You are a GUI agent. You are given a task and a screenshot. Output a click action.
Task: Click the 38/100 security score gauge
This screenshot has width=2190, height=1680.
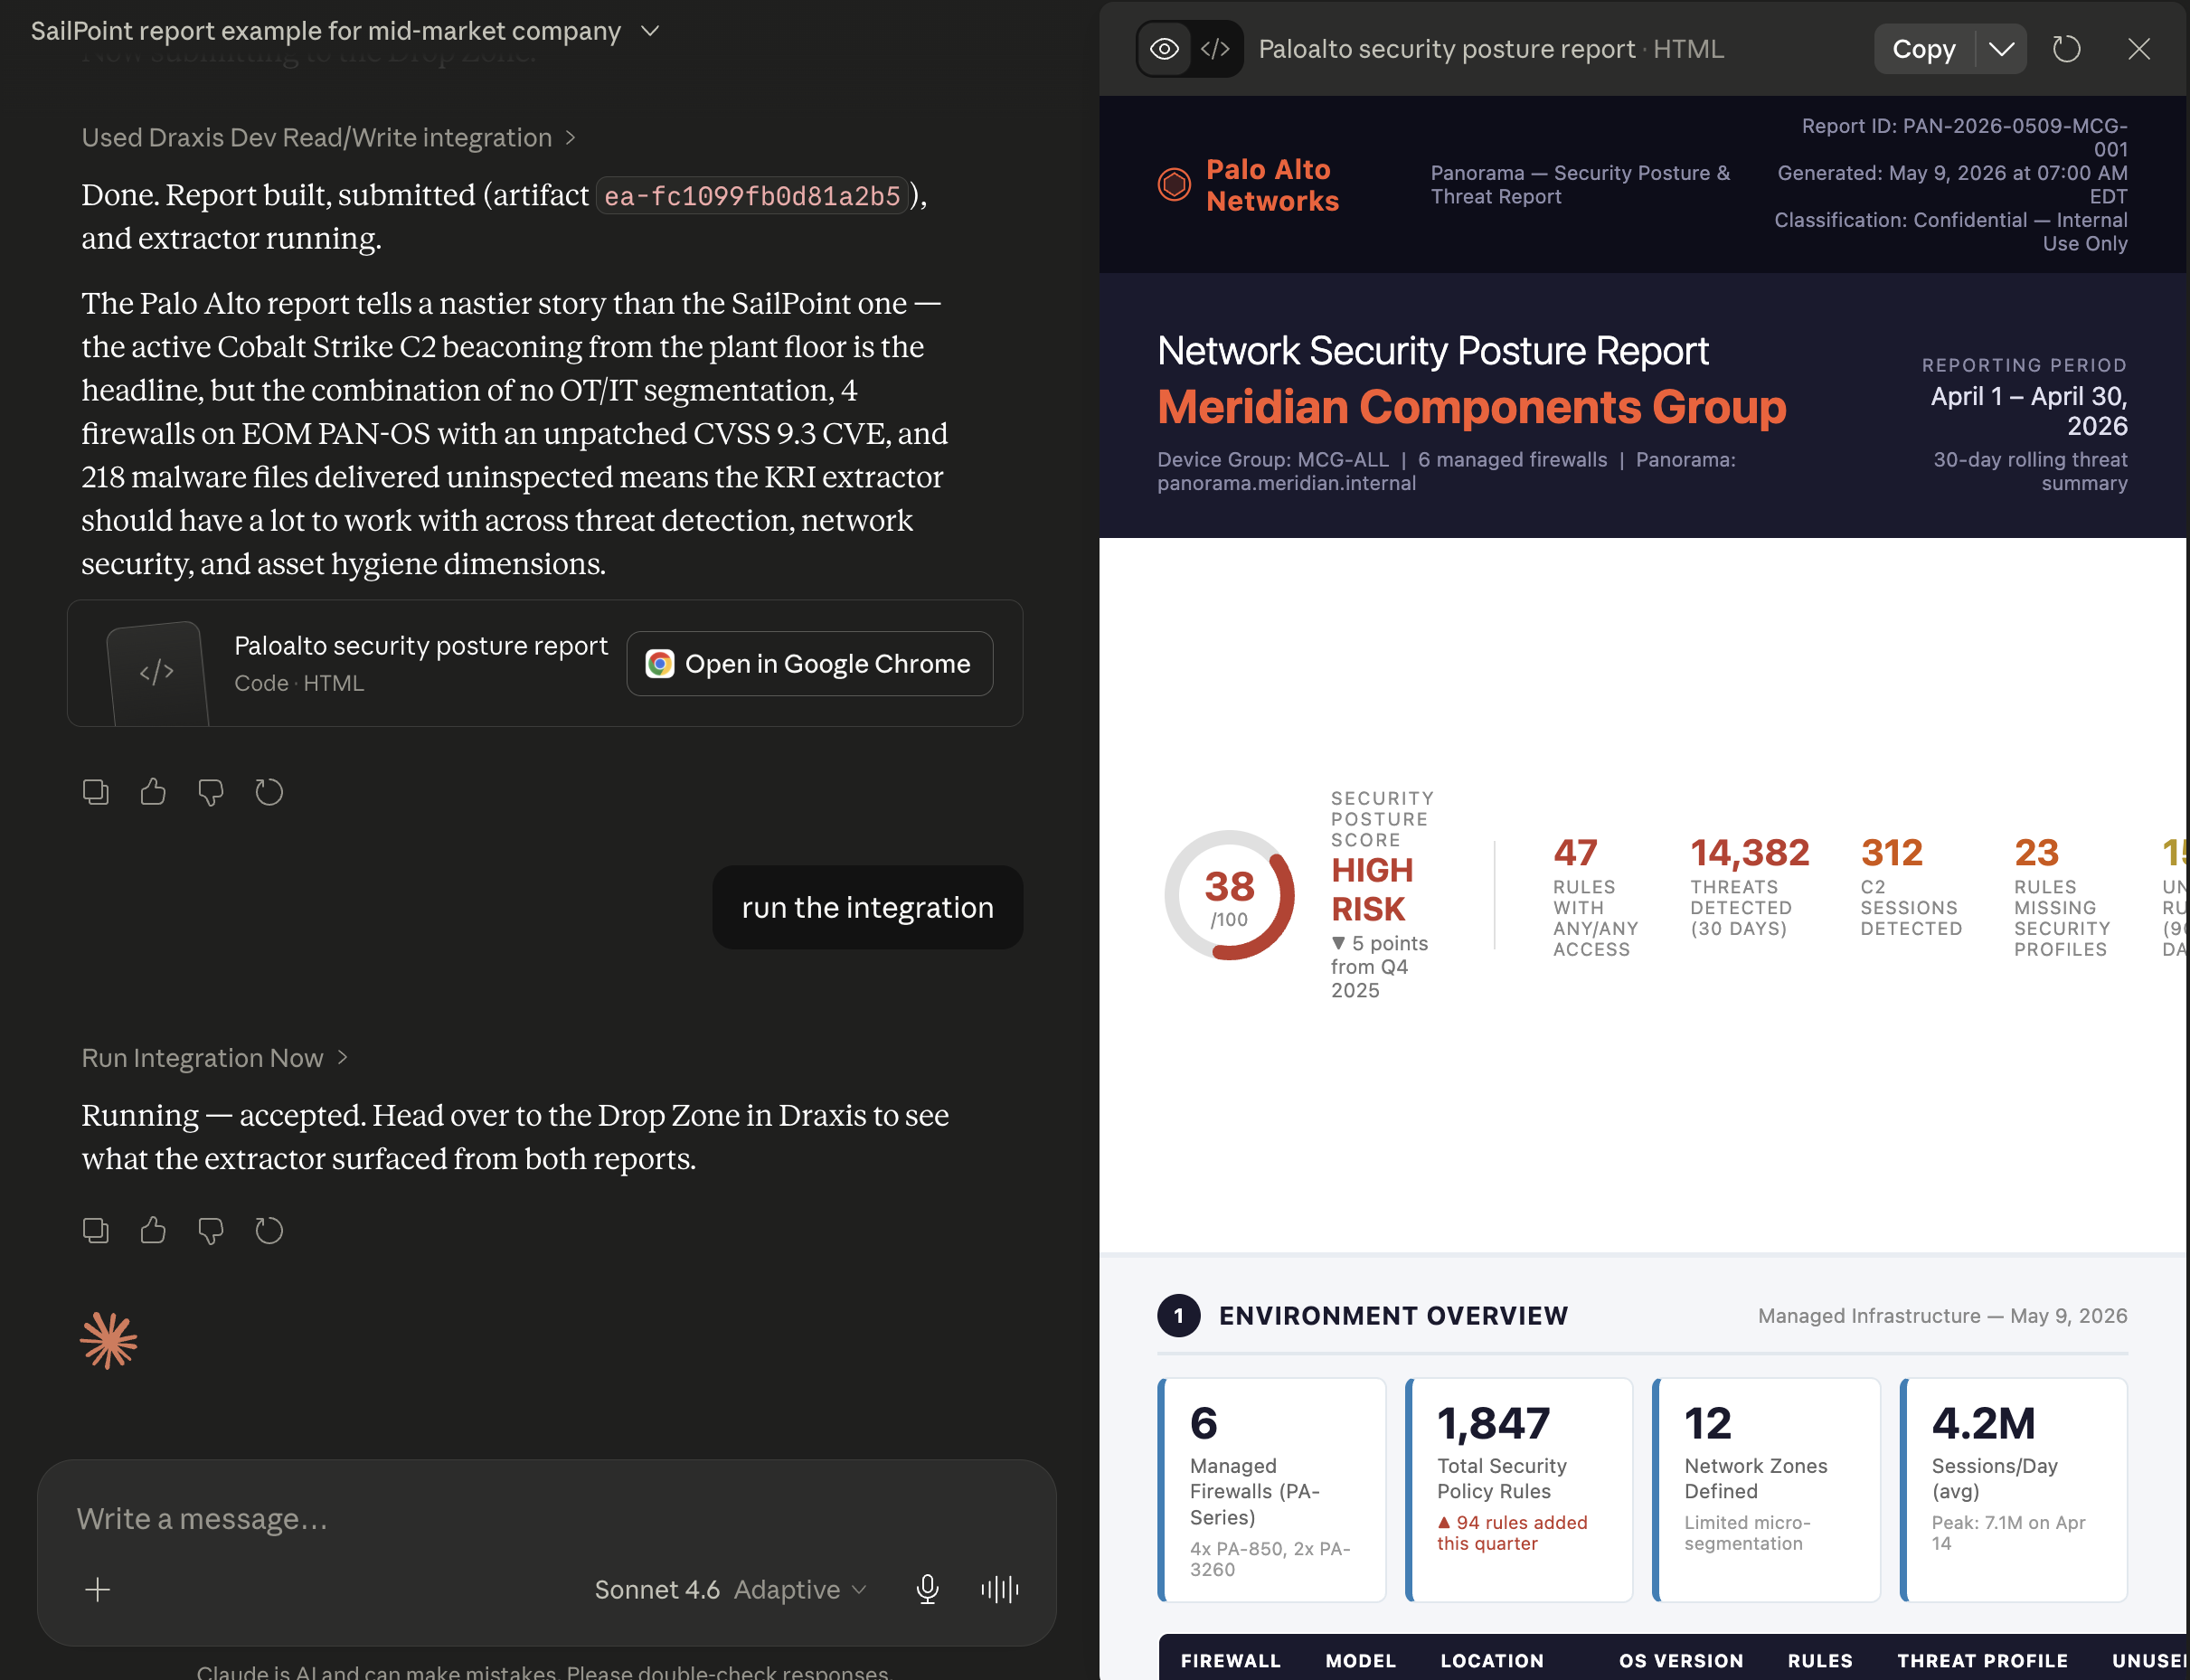[1229, 895]
